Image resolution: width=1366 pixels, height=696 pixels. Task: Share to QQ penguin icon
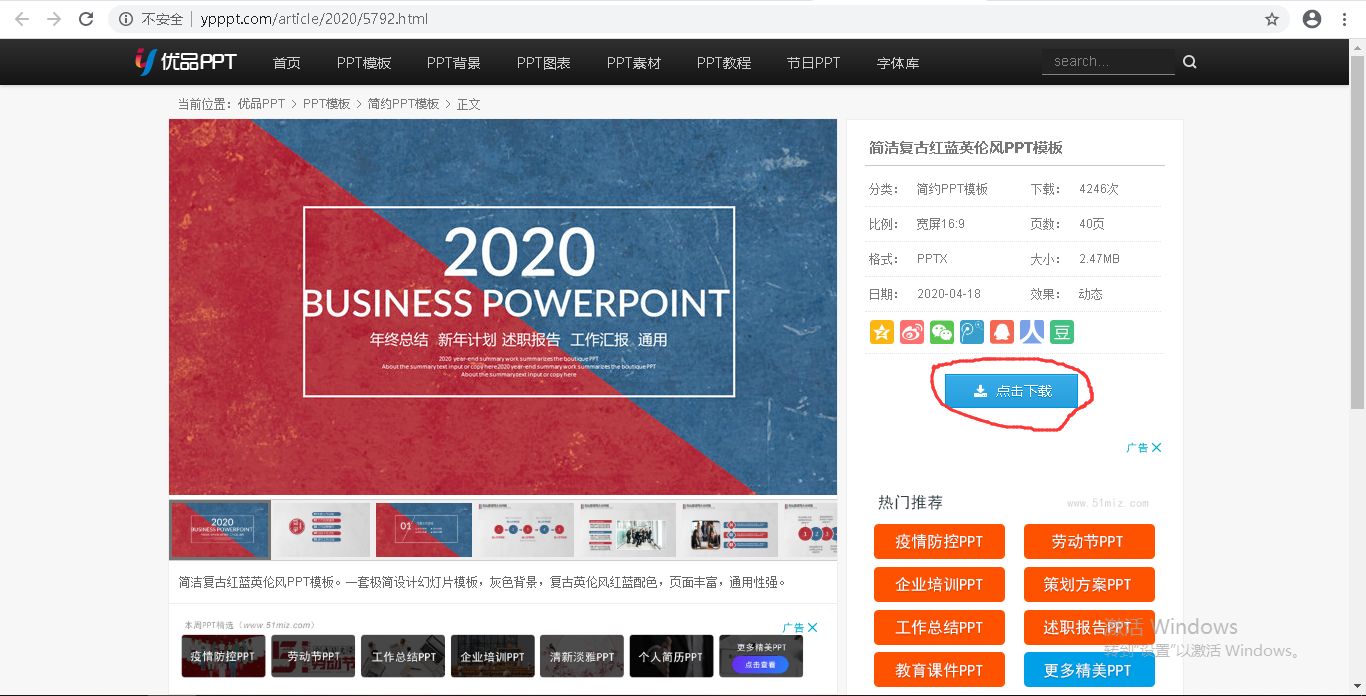tap(1001, 332)
